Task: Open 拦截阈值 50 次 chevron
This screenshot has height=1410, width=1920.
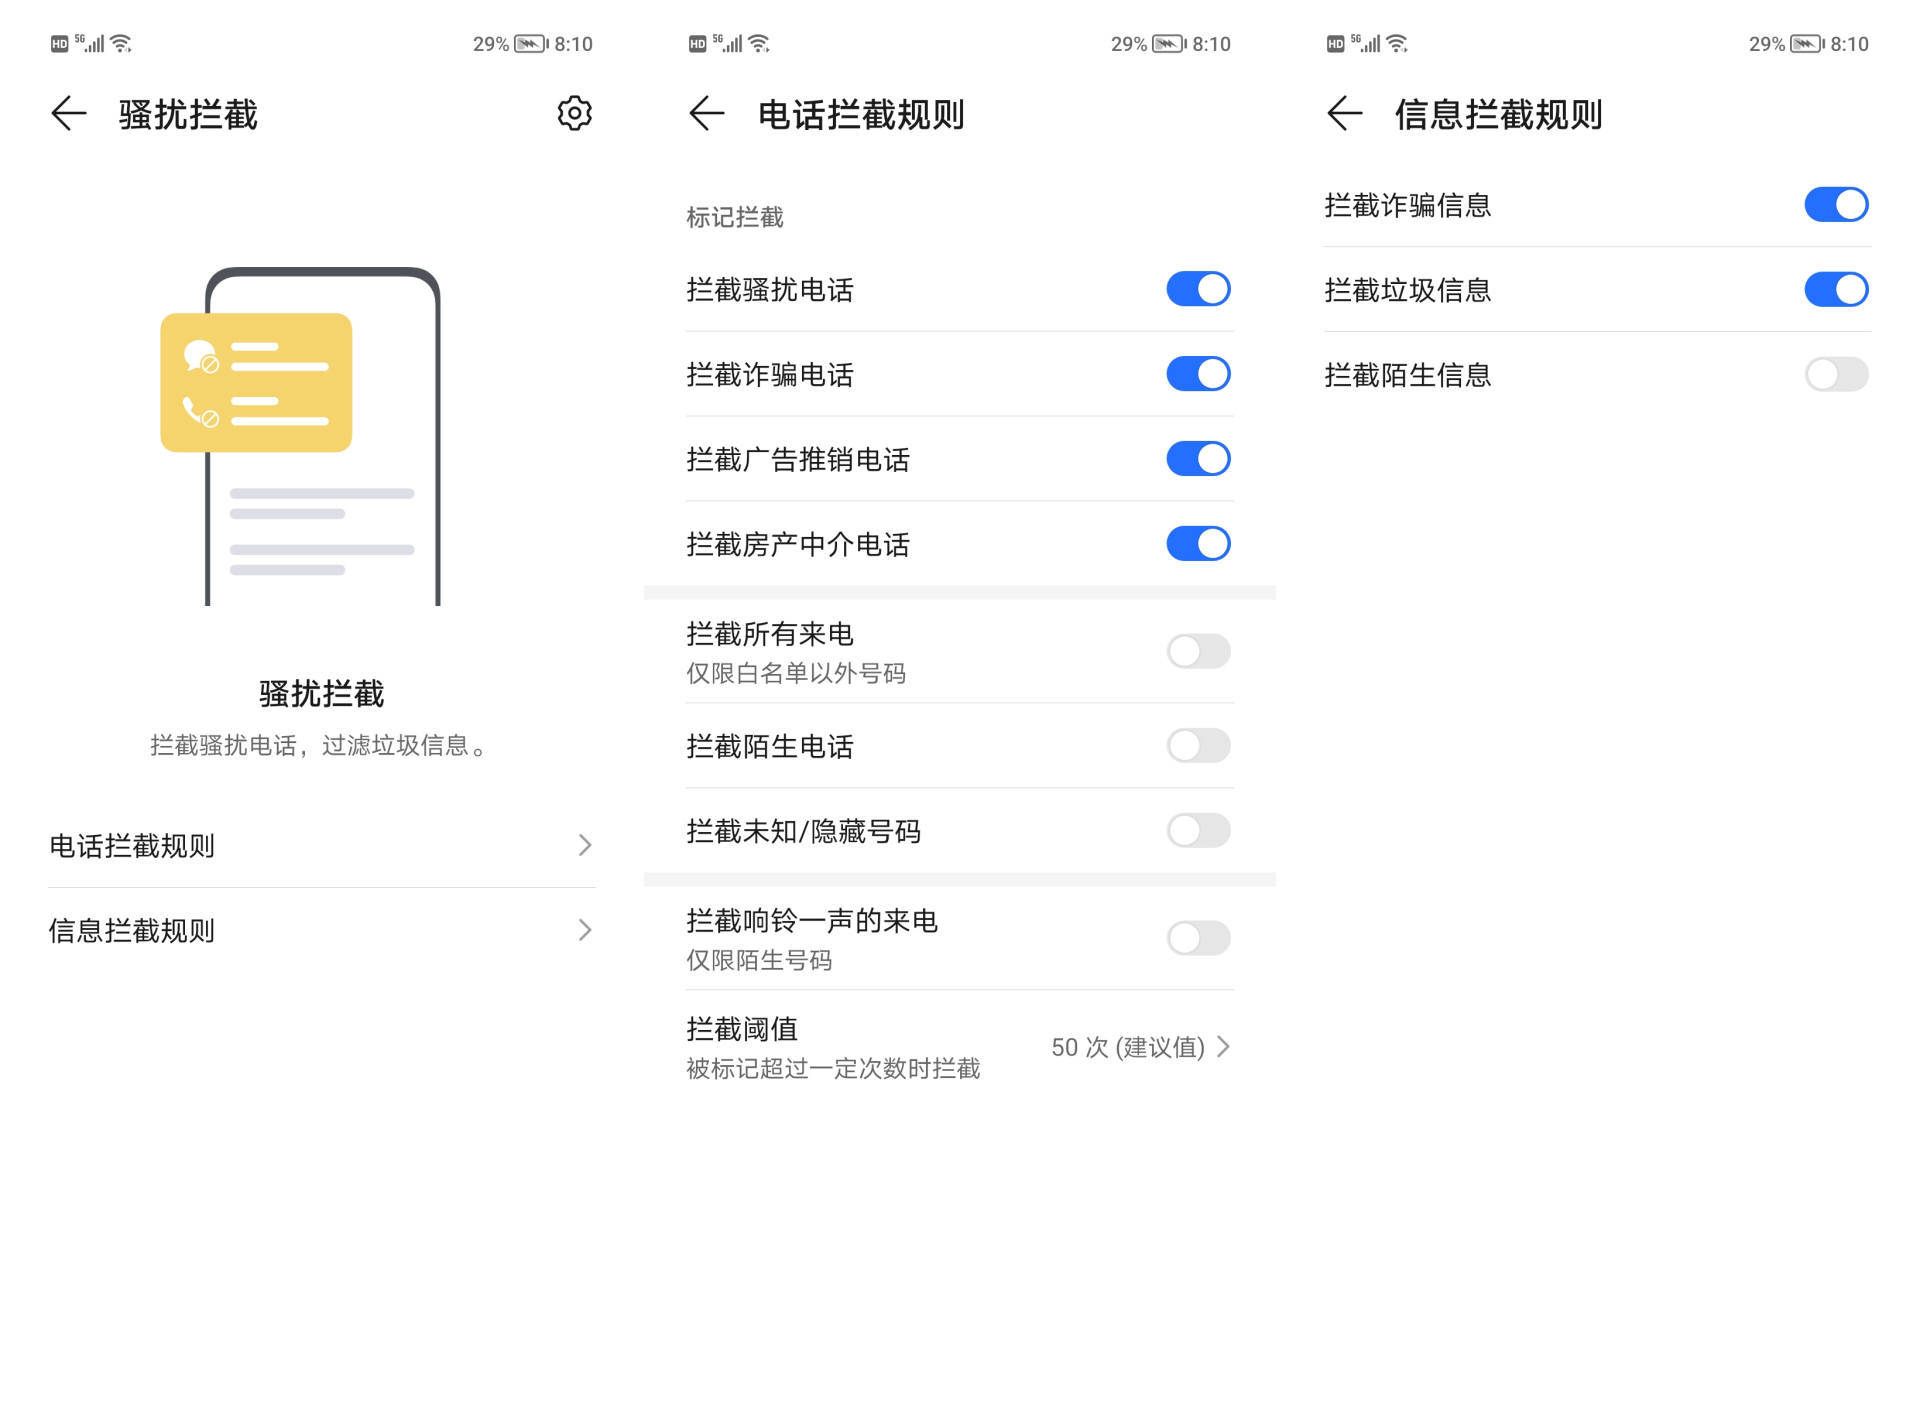Action: tap(1223, 1047)
